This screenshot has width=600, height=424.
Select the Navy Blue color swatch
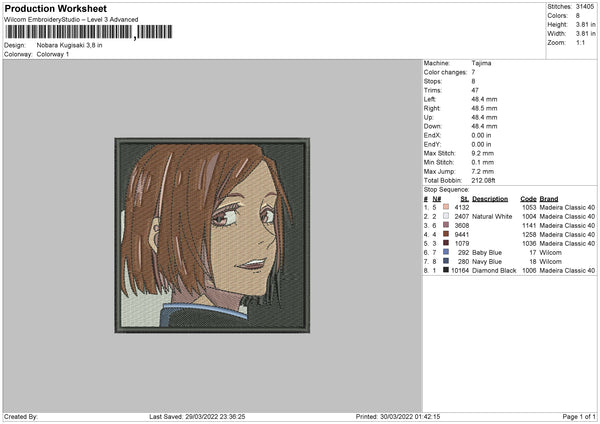click(446, 261)
